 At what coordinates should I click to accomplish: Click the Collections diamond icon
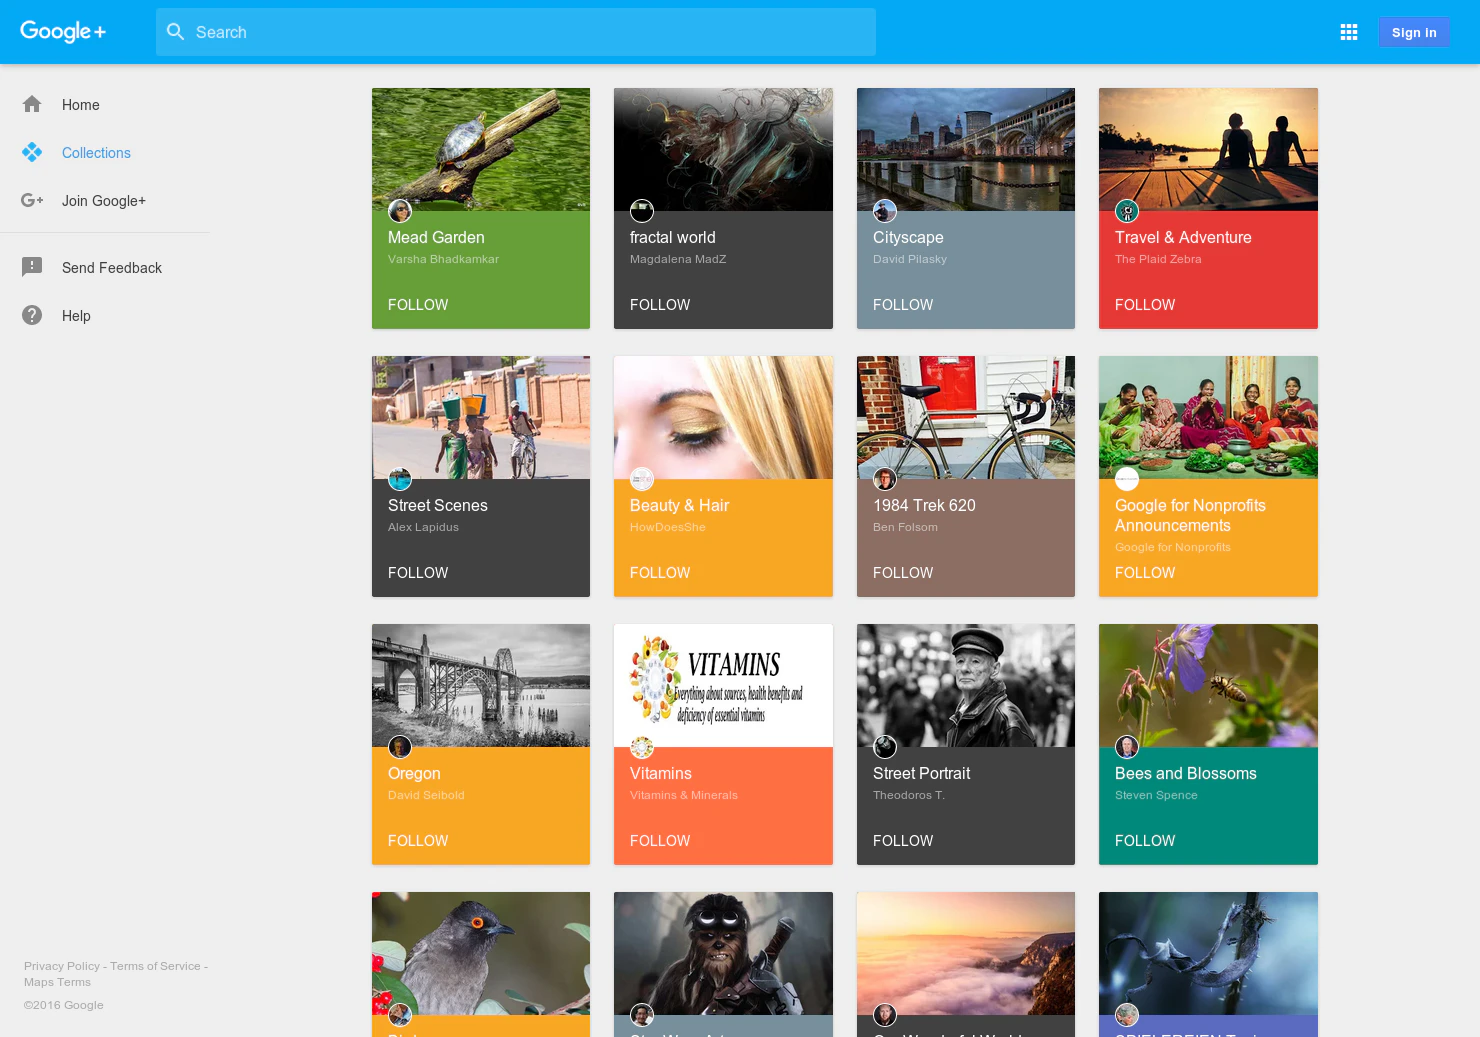click(32, 152)
